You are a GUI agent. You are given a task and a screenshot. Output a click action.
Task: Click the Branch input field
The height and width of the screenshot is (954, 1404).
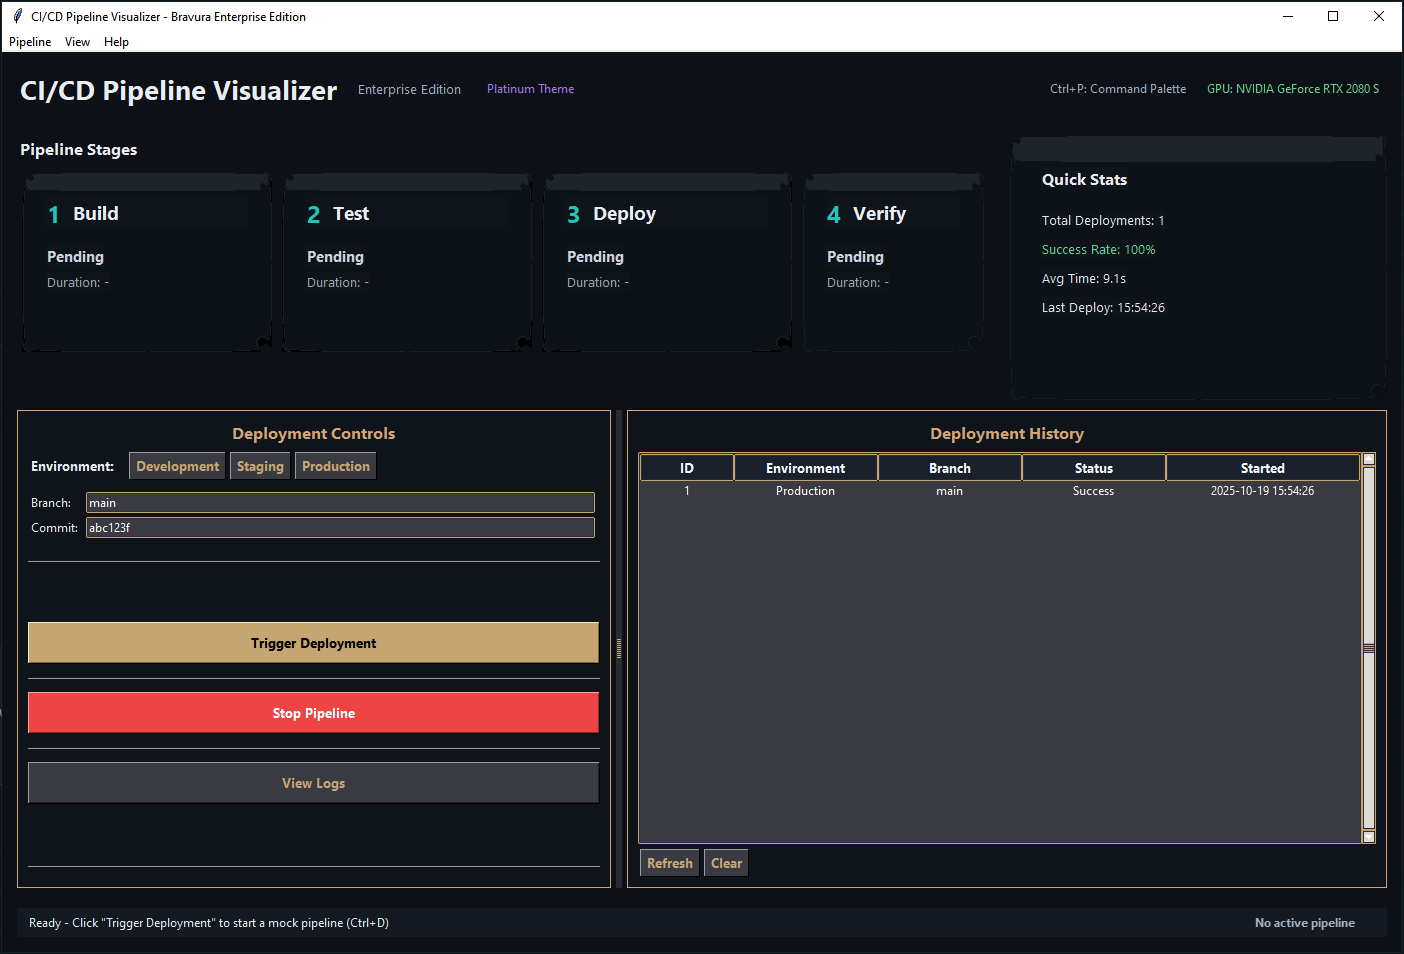340,502
